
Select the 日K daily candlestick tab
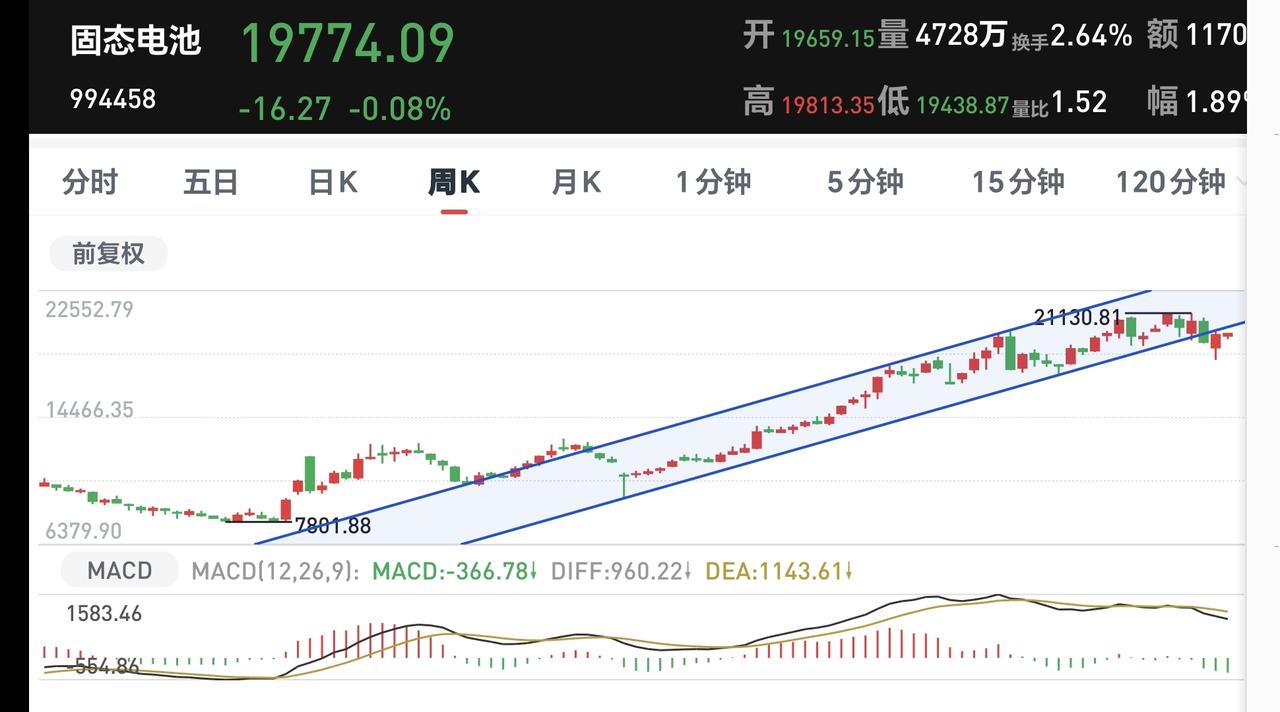click(332, 182)
